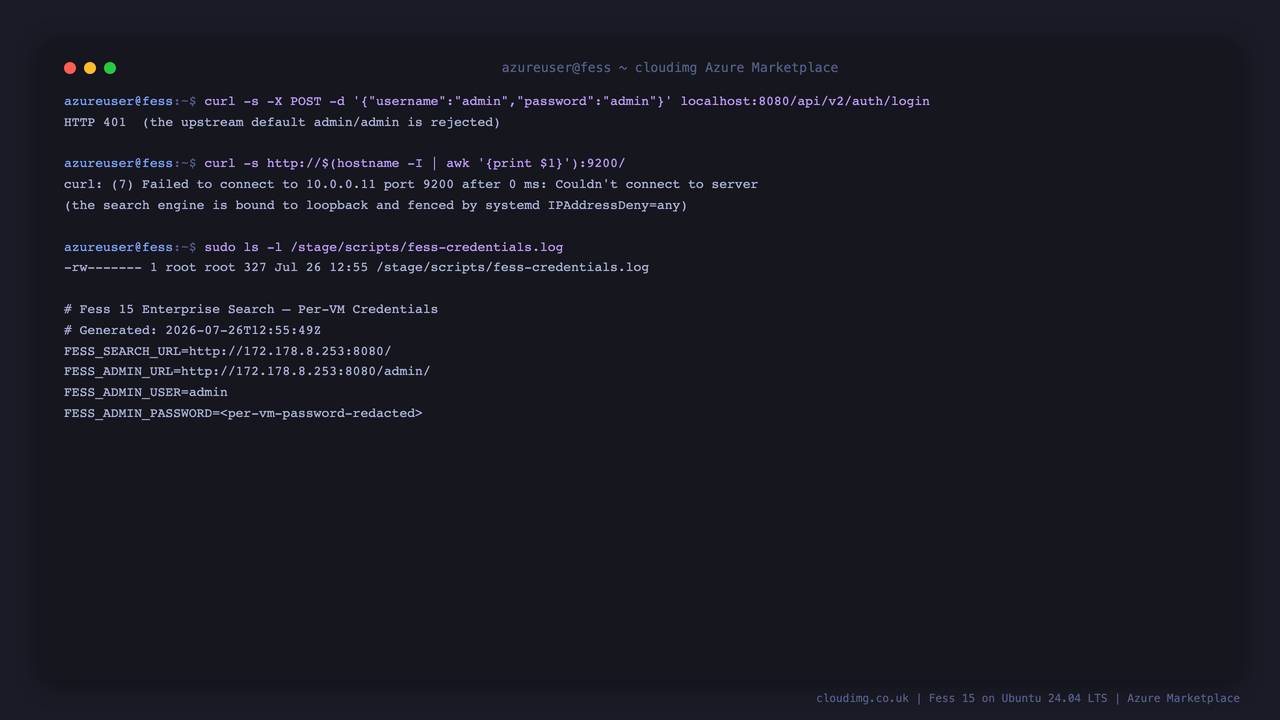Screen dimensions: 1280x720
Task: Click the '-rw-------' file listing line
Action: 356,267
